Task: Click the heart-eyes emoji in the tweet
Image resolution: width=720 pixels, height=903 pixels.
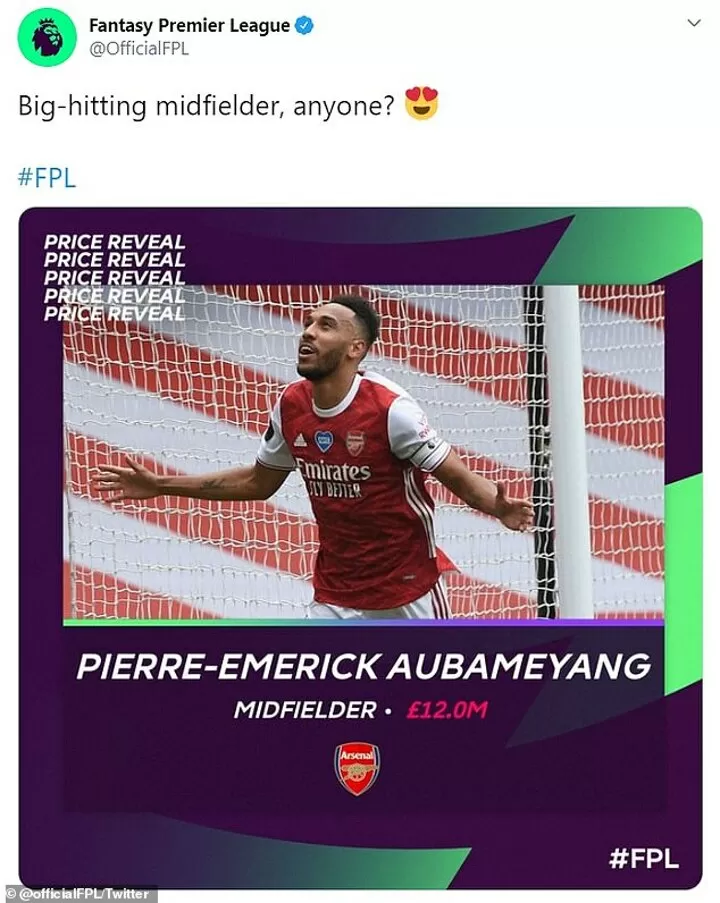Action: [422, 106]
